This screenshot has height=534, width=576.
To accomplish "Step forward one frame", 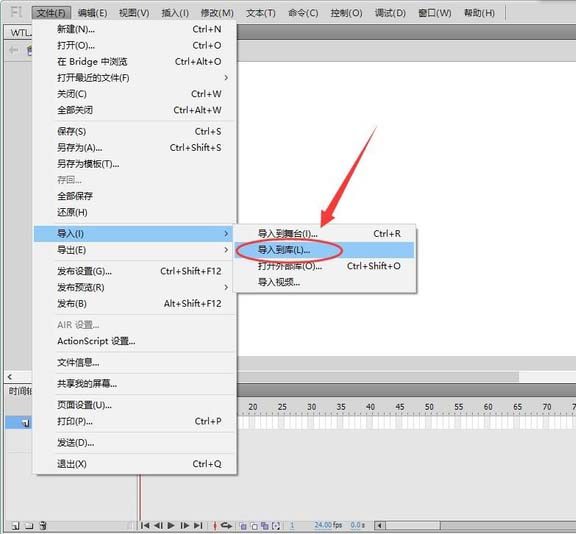I will tap(185, 526).
